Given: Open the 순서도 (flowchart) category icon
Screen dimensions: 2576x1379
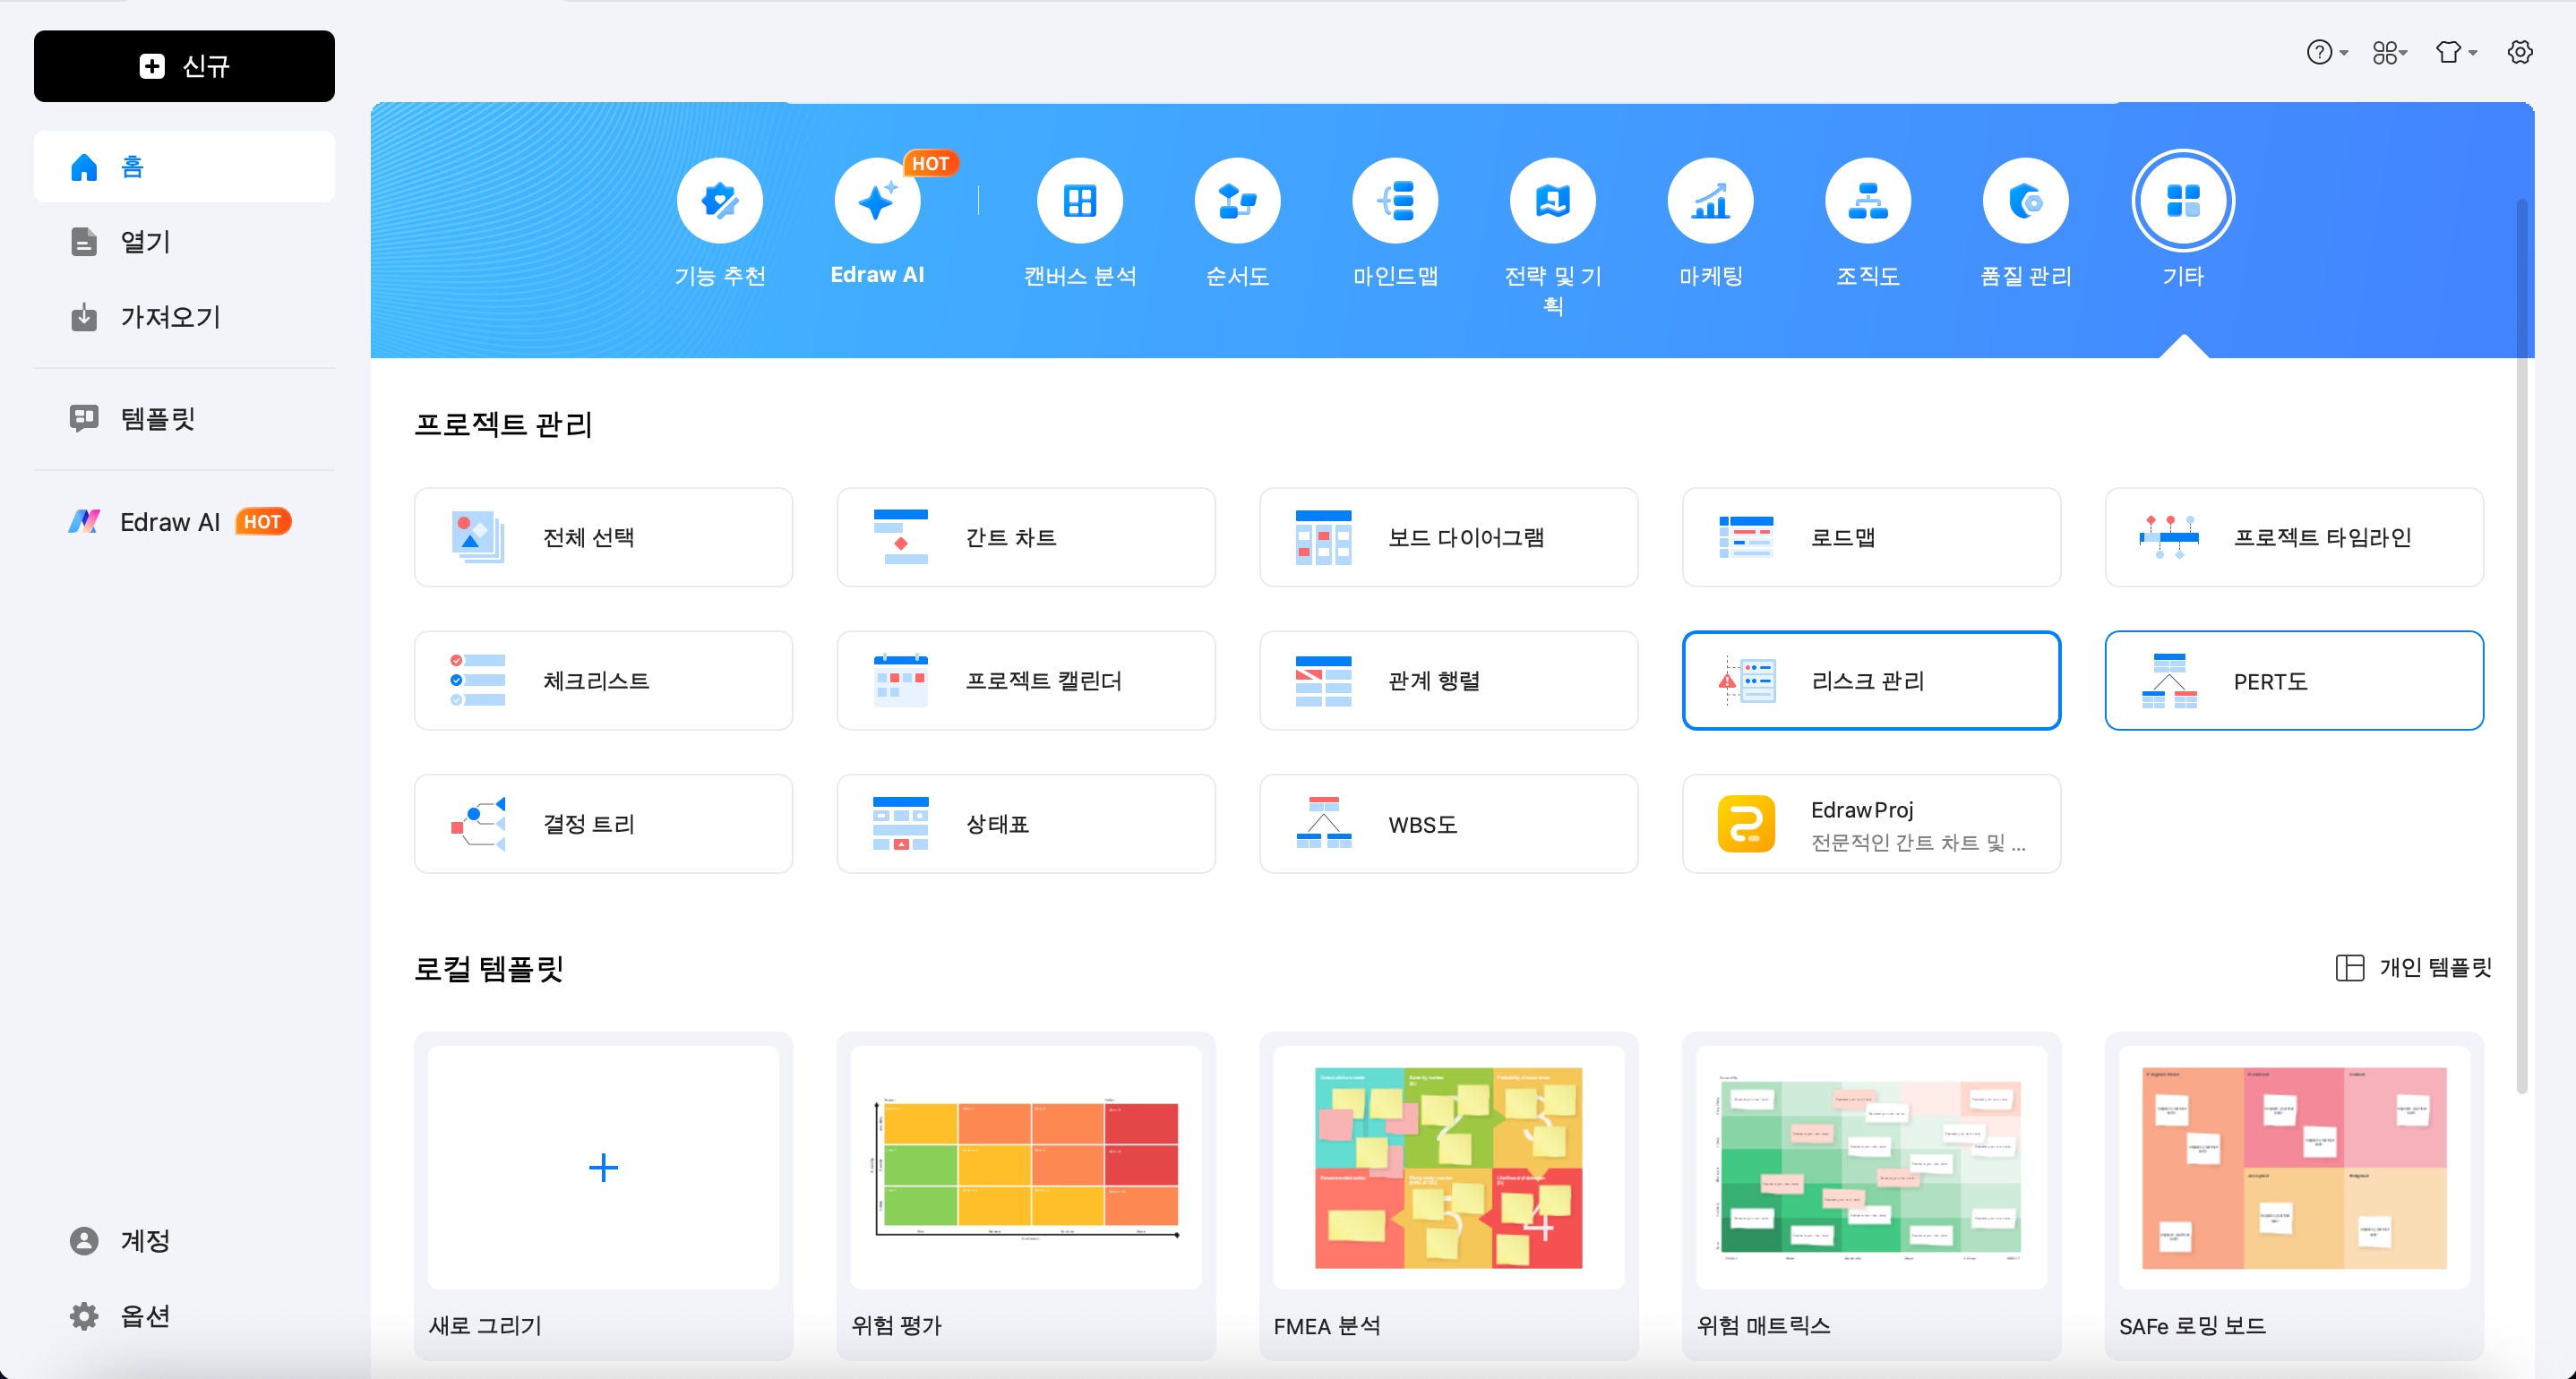Looking at the screenshot, I should [1237, 201].
